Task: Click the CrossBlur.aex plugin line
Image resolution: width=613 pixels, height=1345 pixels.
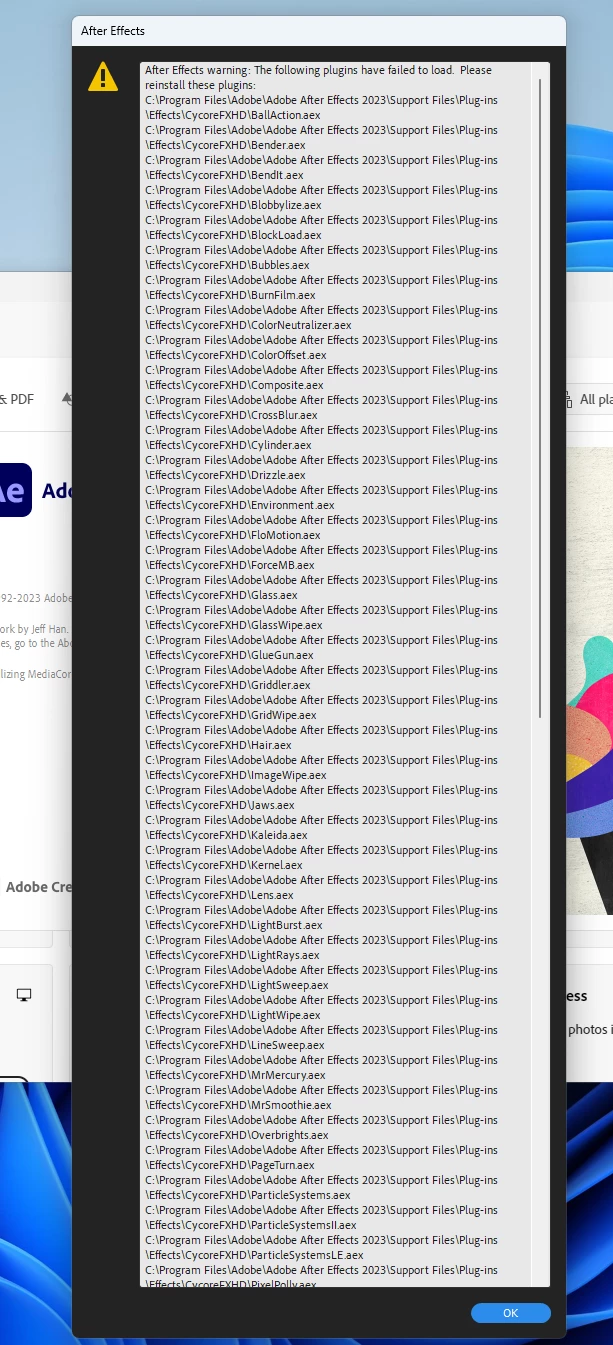Action: pyautogui.click(x=231, y=415)
